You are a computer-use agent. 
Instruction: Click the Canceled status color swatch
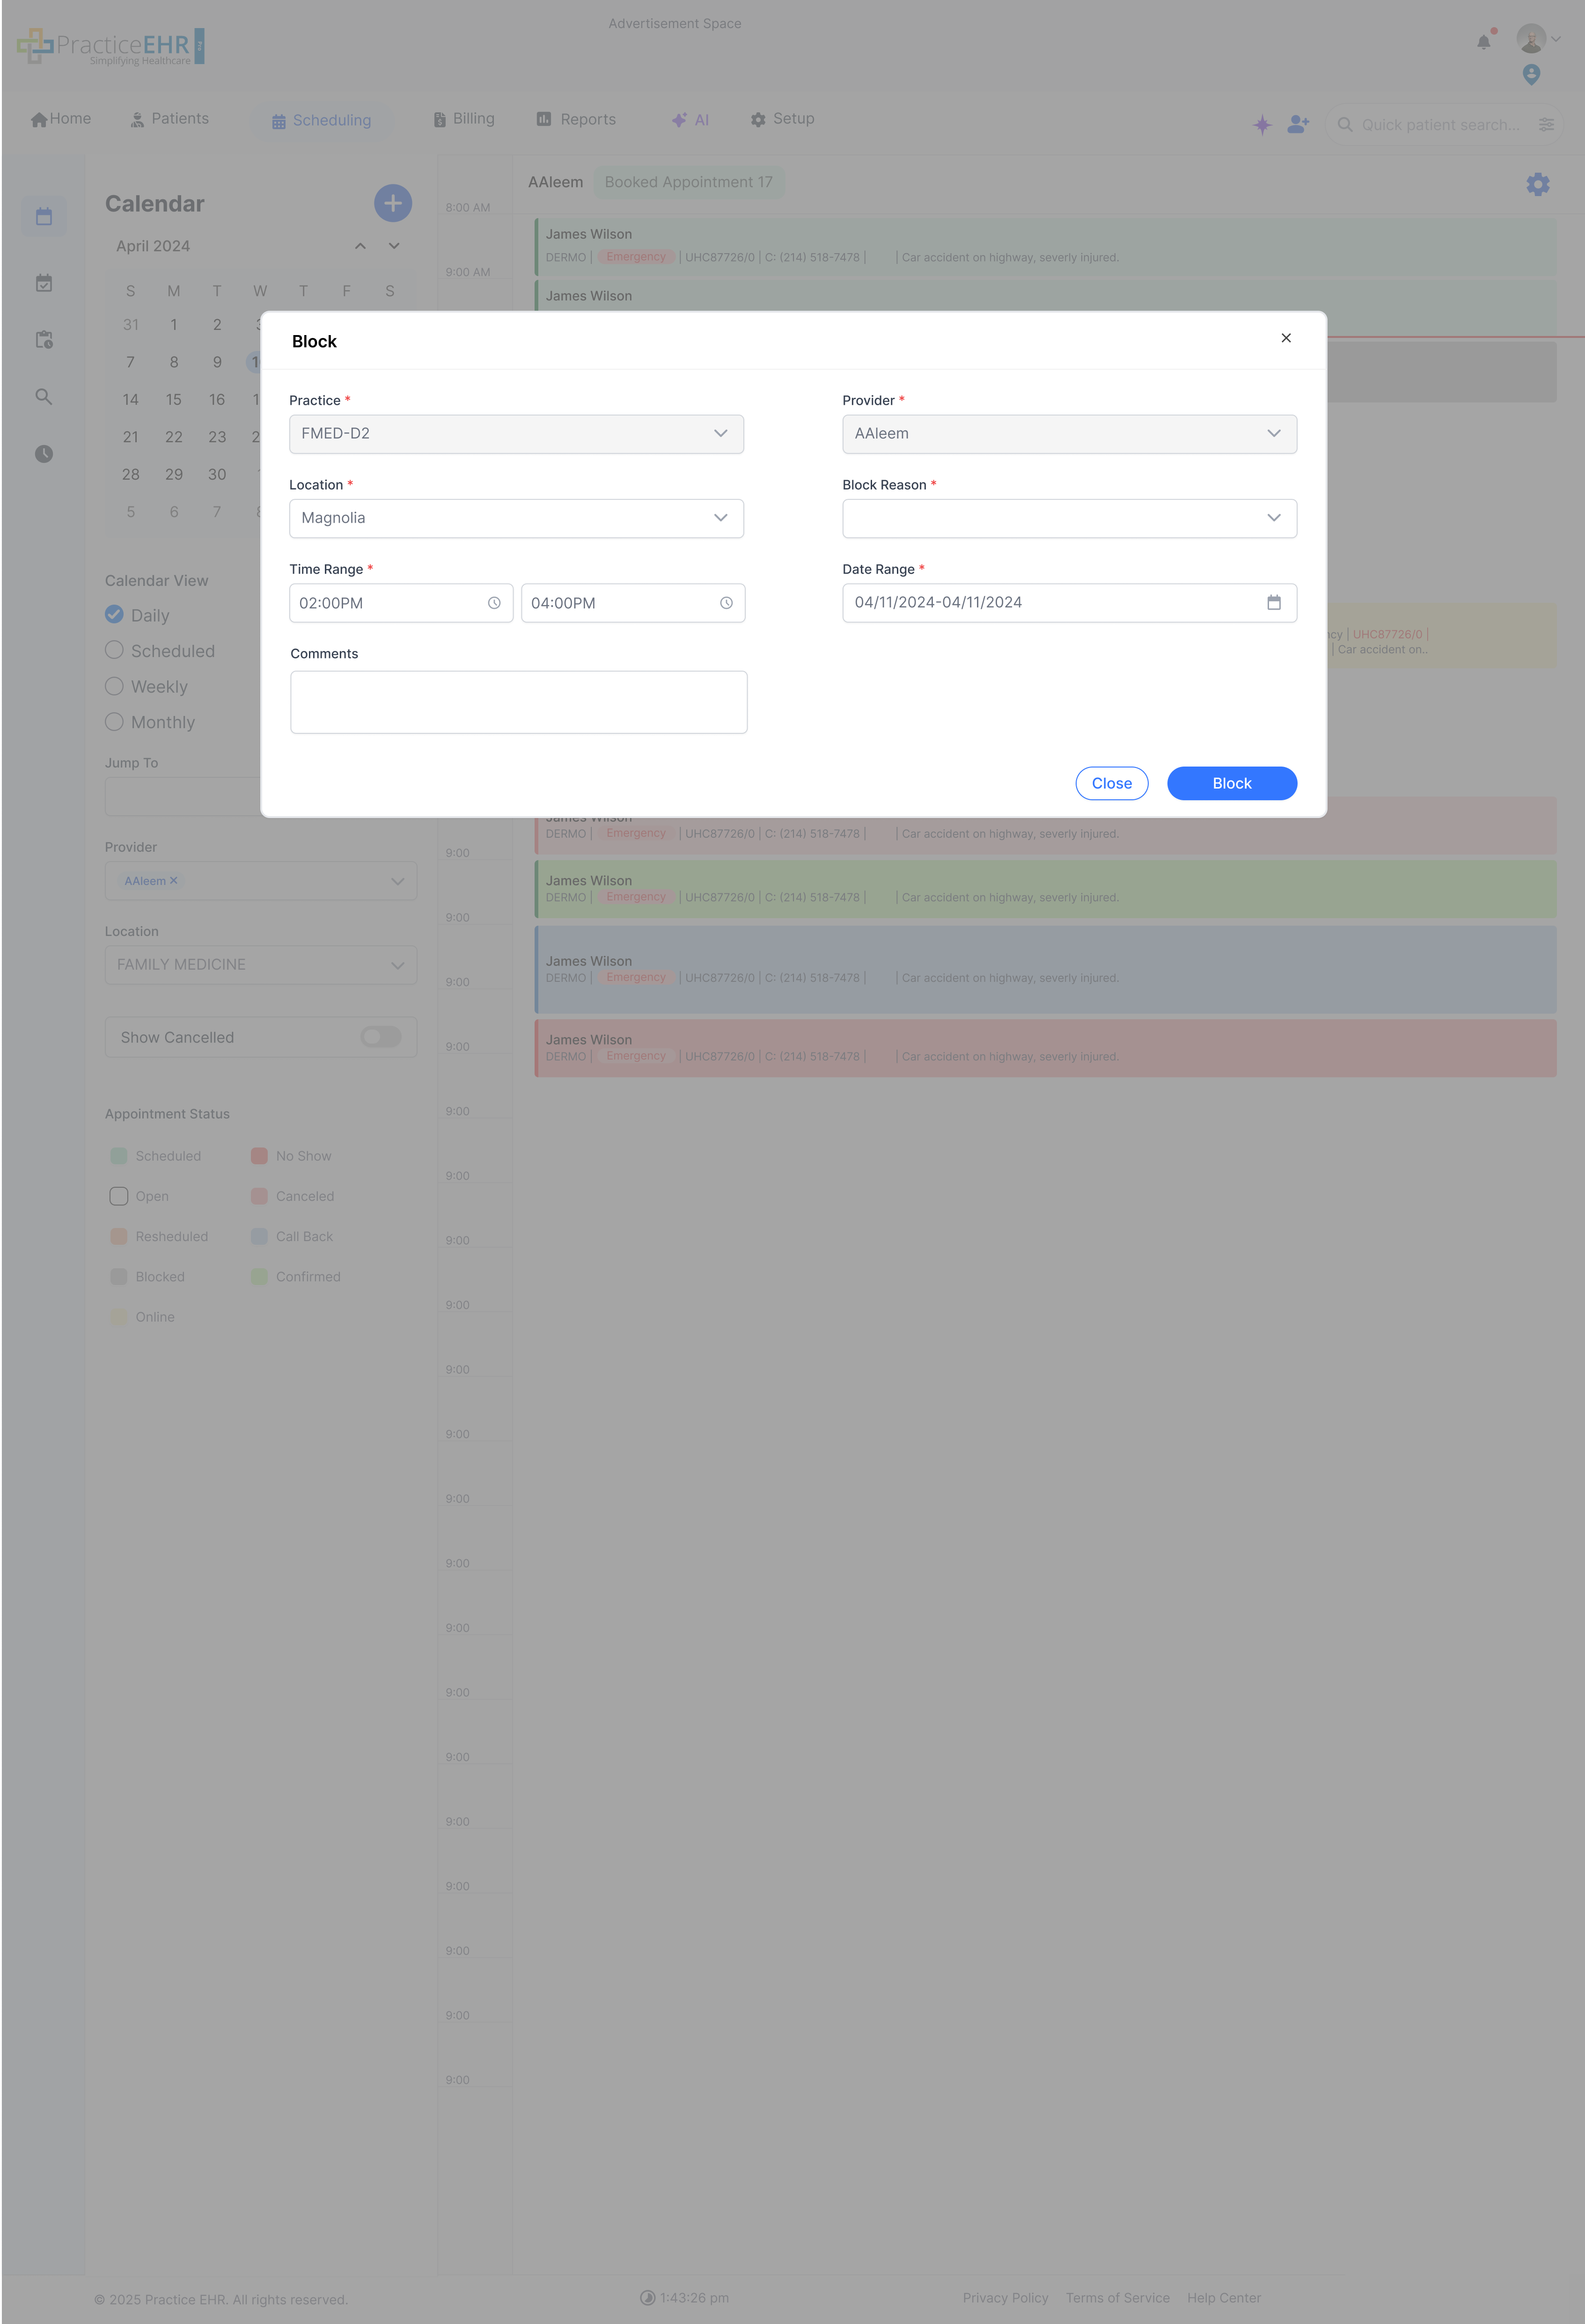(x=260, y=1196)
